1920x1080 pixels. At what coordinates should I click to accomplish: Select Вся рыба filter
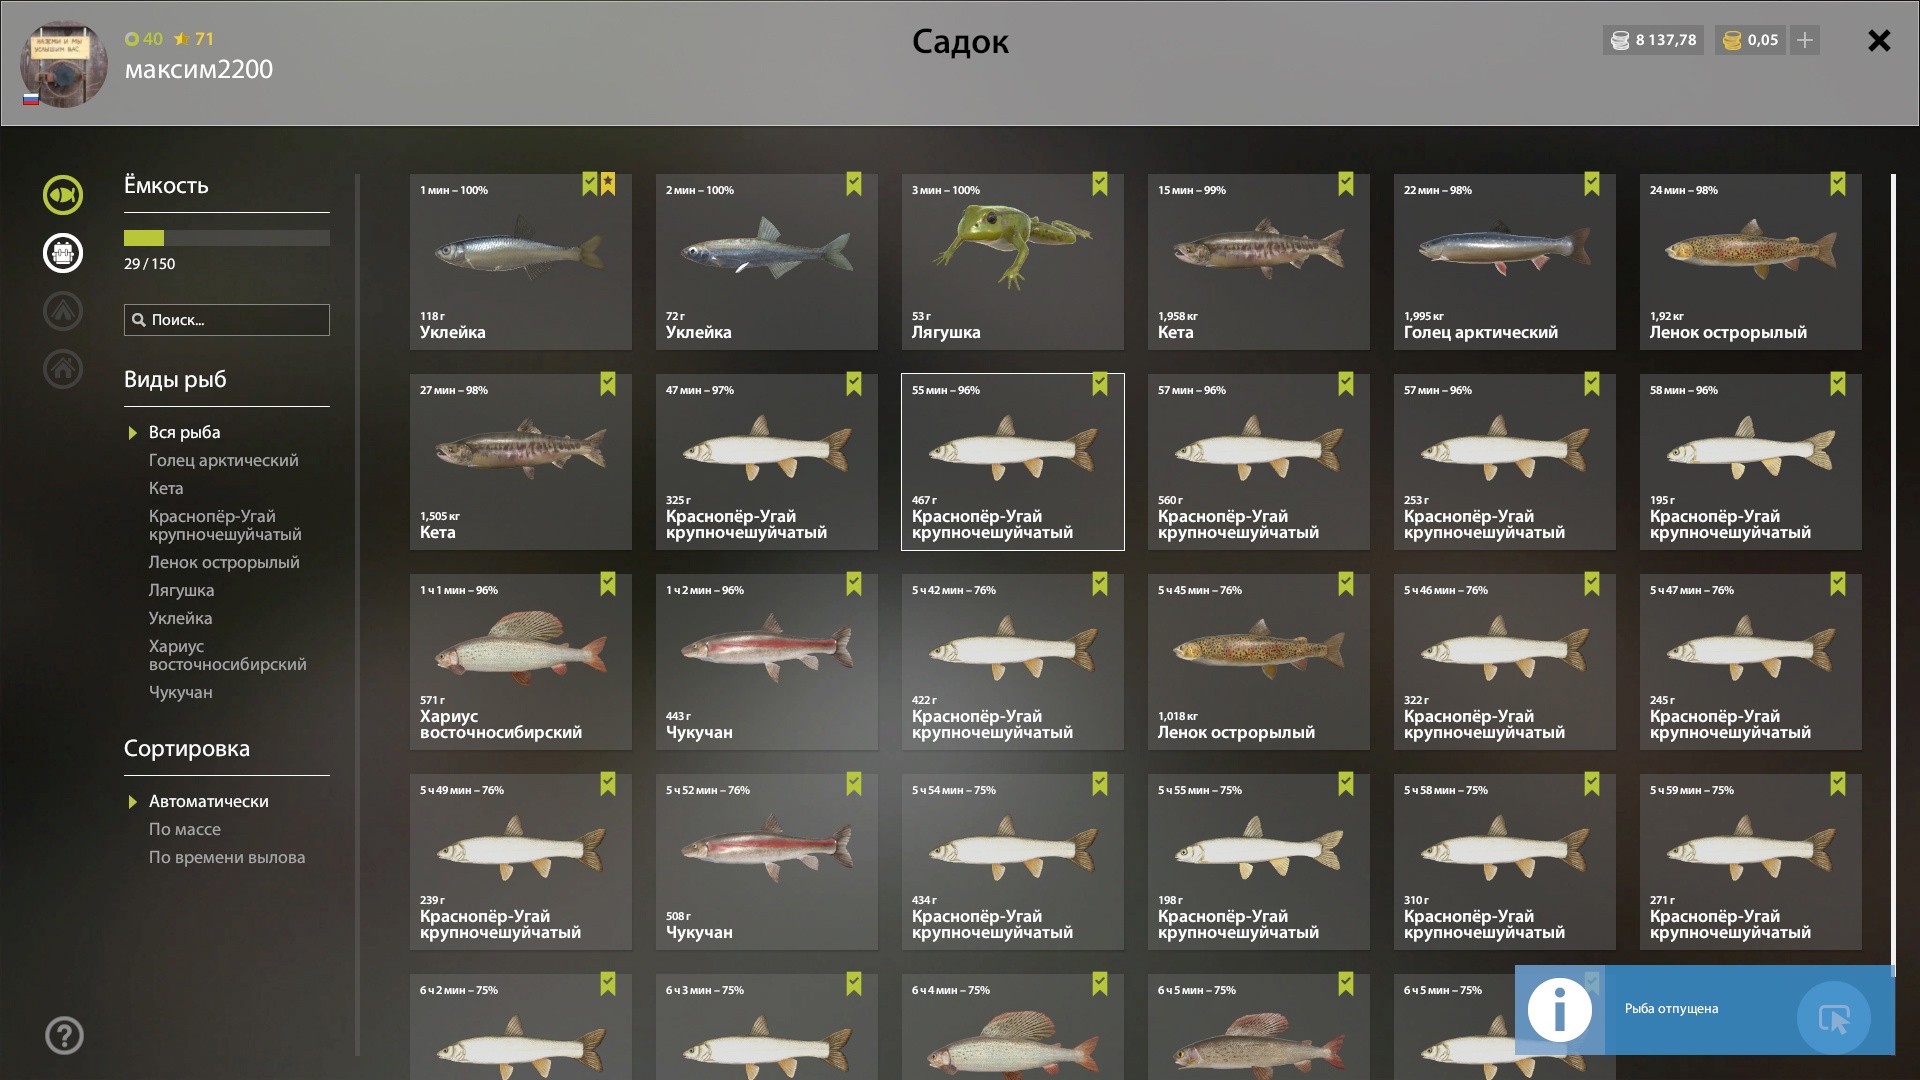pos(185,432)
